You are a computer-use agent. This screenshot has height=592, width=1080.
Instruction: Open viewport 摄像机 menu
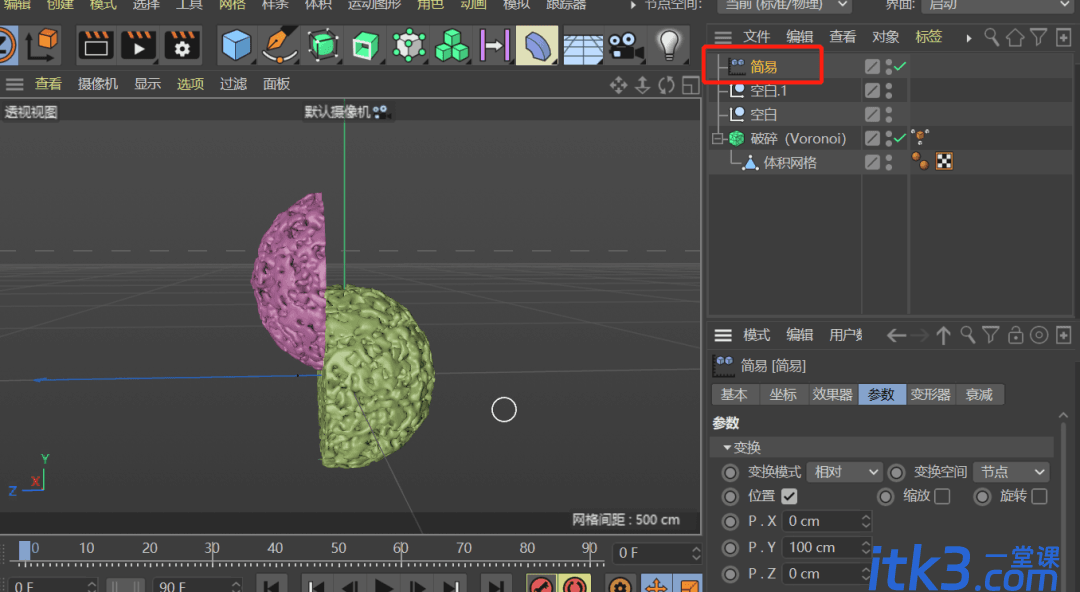tap(98, 84)
